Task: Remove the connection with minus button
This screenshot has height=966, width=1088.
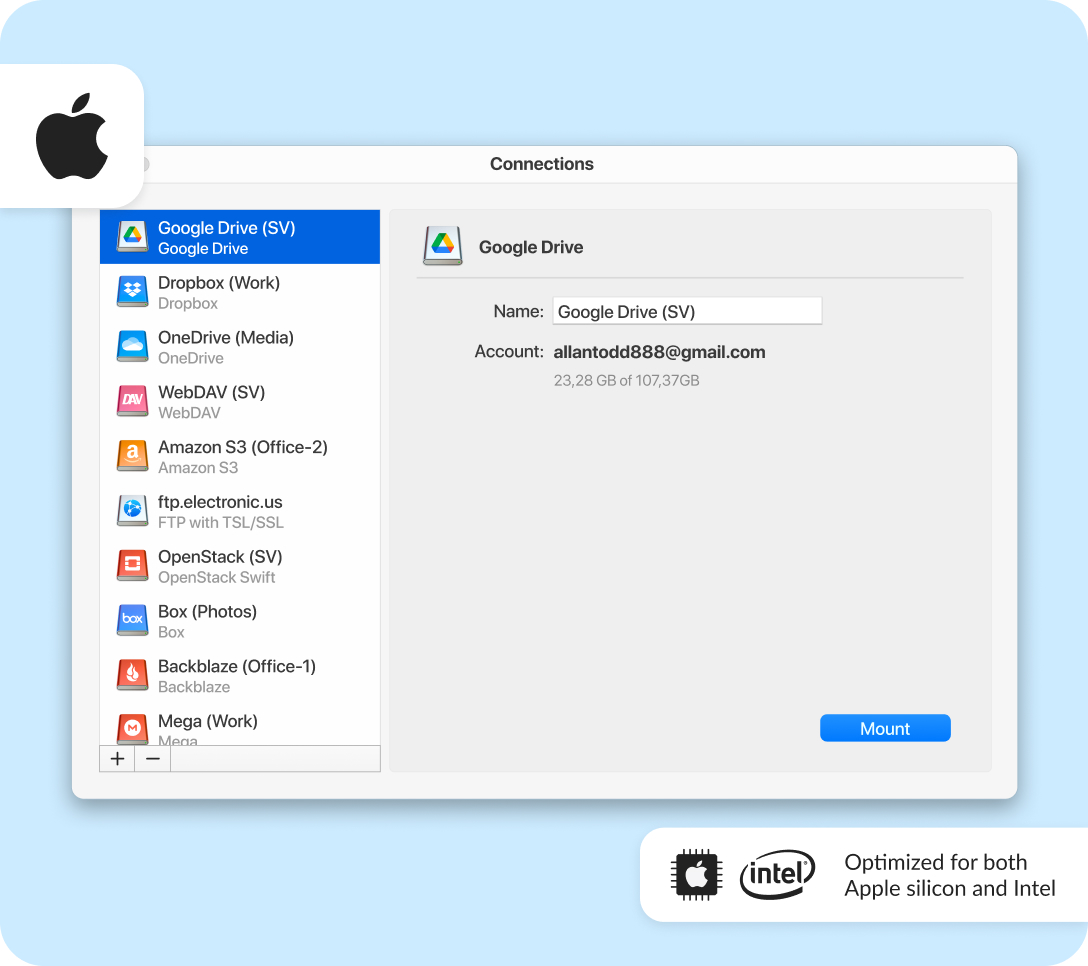Action: (x=152, y=759)
